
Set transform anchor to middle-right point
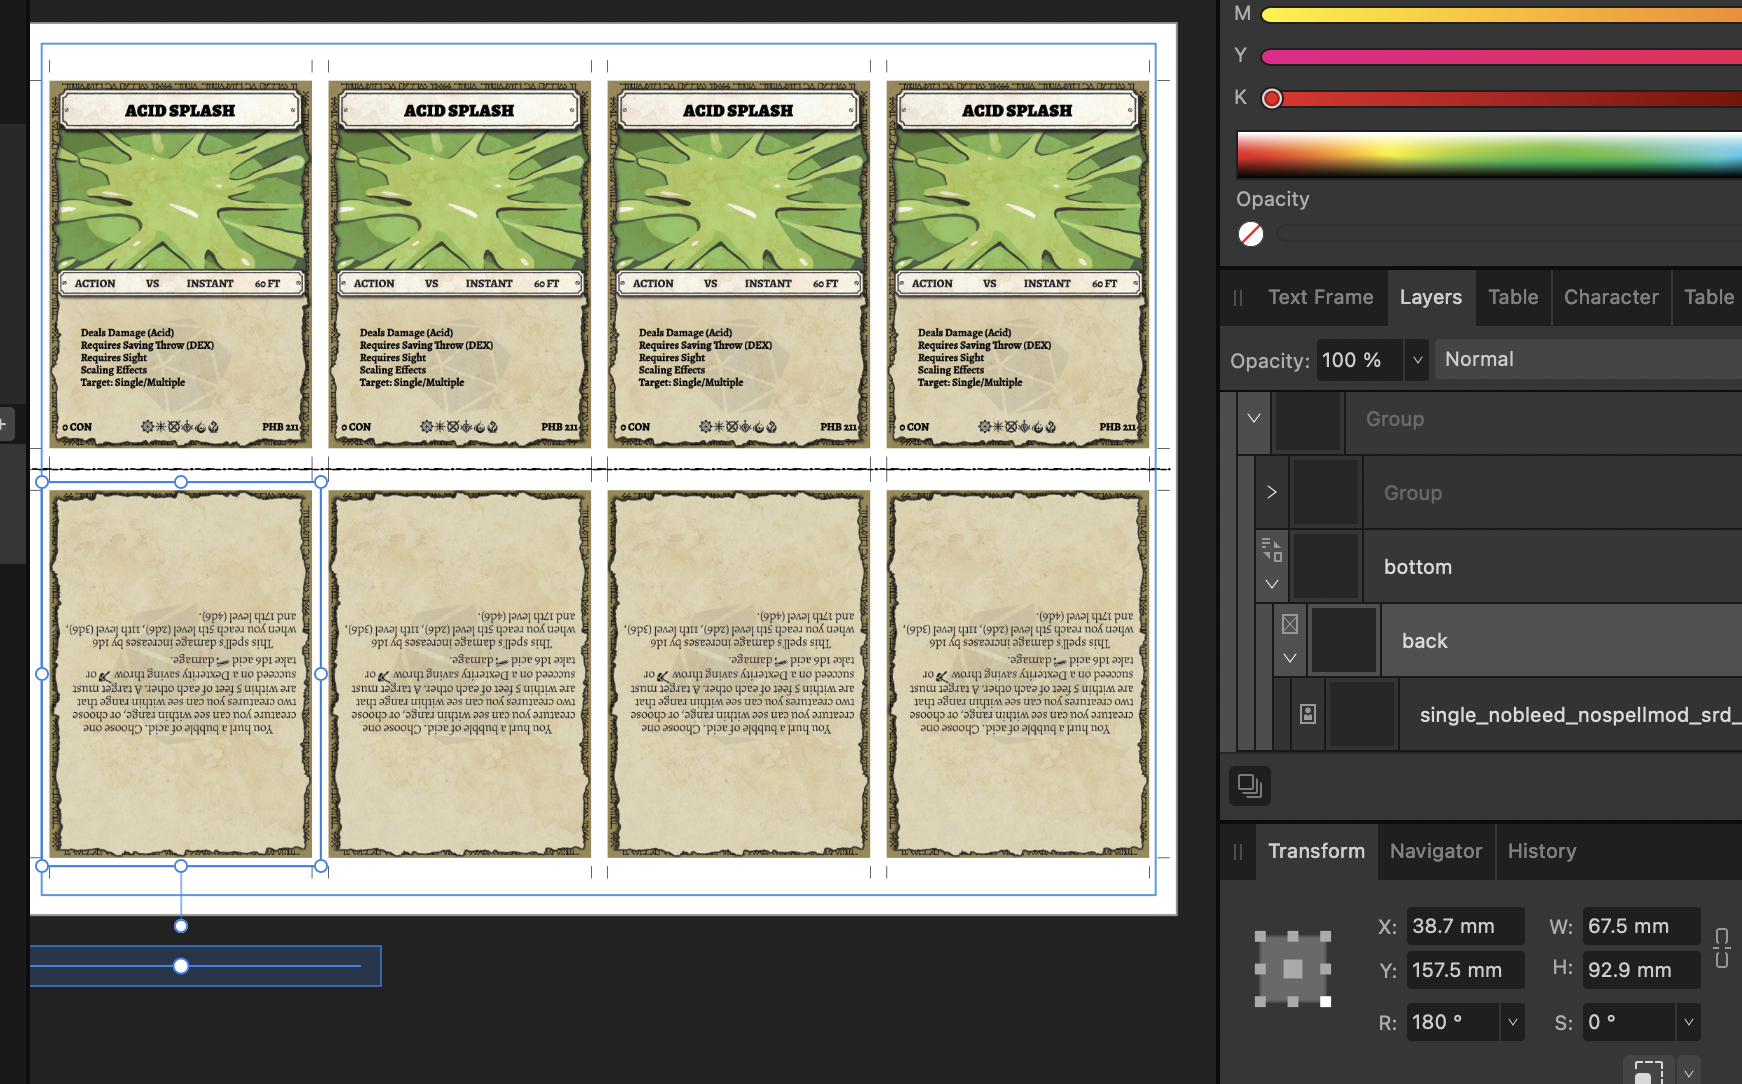[x=1325, y=969]
